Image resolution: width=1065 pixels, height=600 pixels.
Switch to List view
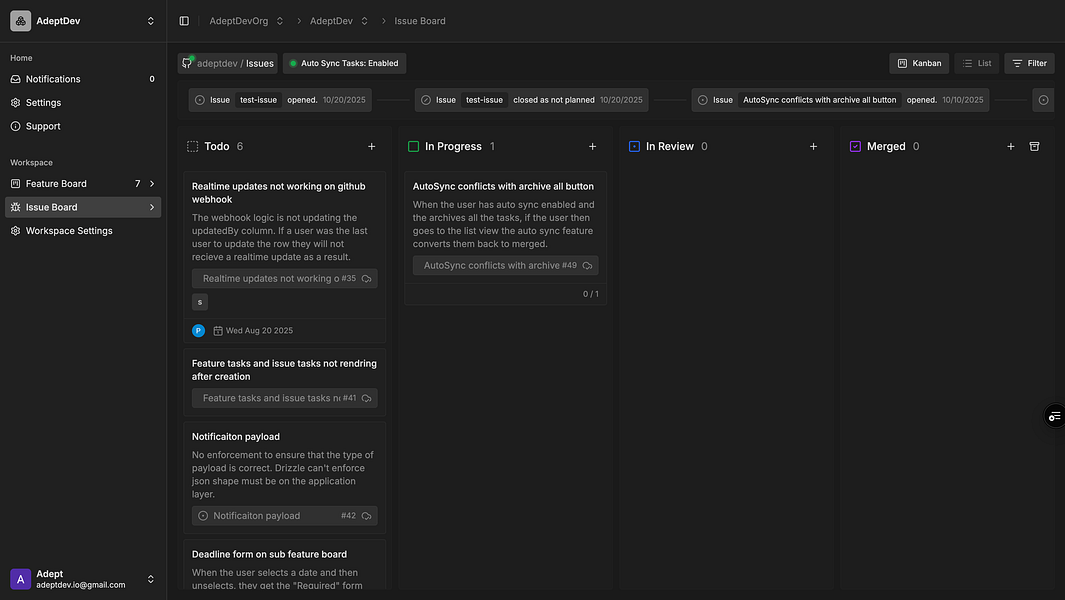pos(976,63)
